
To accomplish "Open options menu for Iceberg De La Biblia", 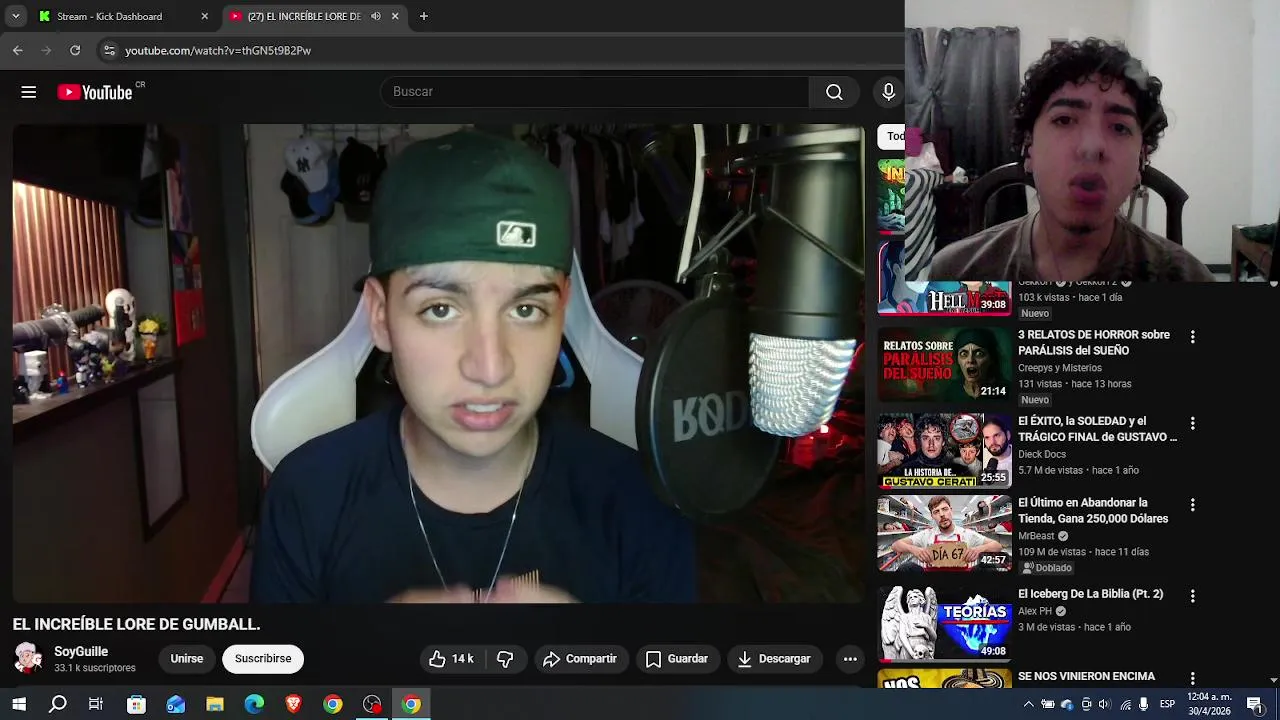I will (x=1192, y=596).
